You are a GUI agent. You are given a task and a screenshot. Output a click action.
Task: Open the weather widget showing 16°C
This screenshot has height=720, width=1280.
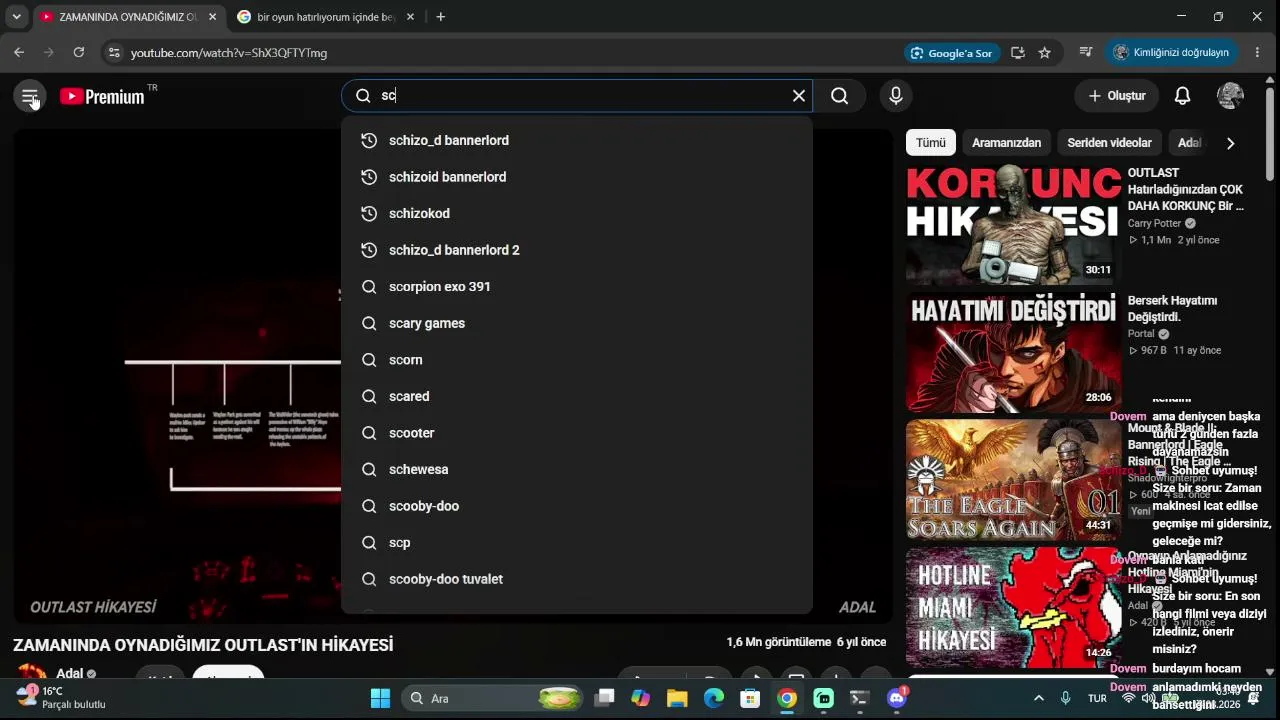pos(62,698)
